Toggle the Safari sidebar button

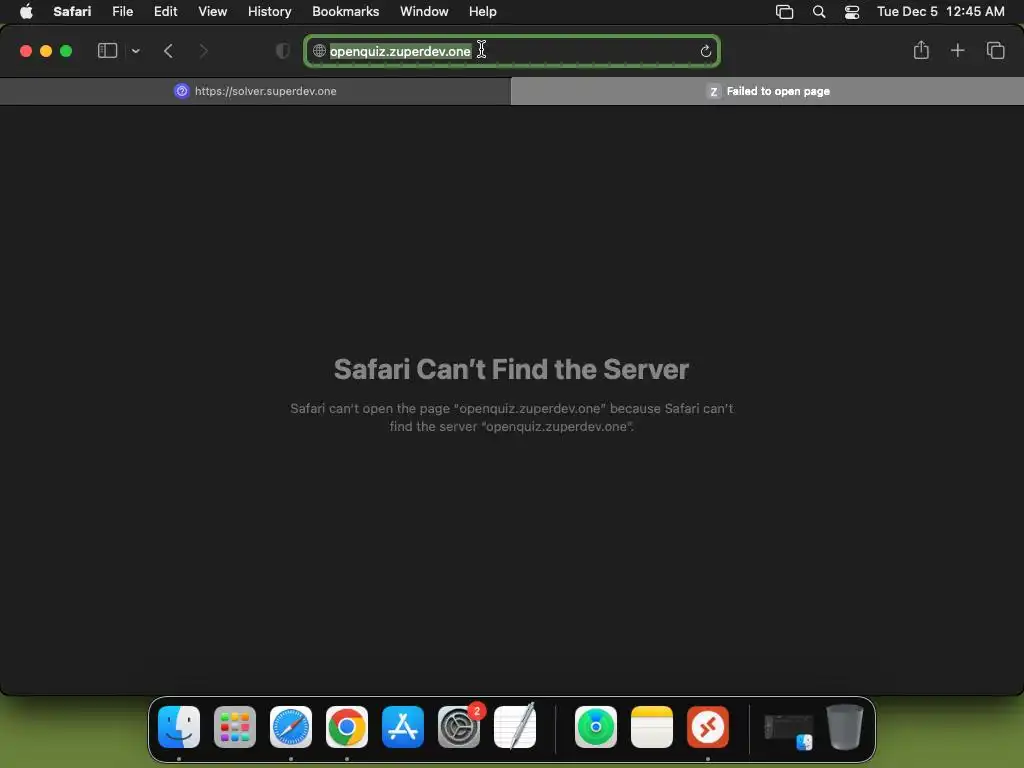point(107,51)
